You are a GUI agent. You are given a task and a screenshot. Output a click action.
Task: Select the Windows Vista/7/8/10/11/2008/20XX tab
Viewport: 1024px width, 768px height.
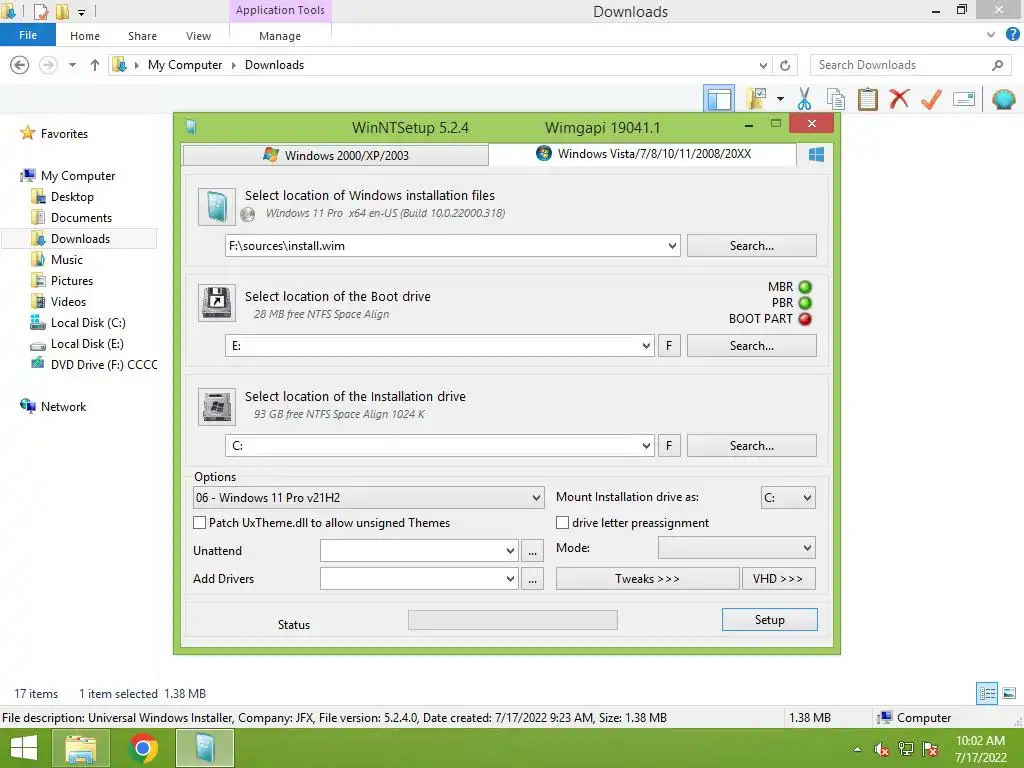click(x=643, y=154)
